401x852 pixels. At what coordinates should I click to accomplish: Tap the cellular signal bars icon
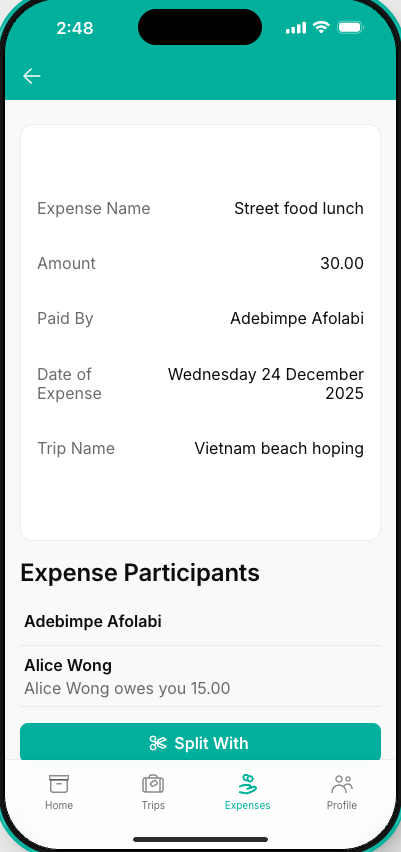[x=296, y=28]
